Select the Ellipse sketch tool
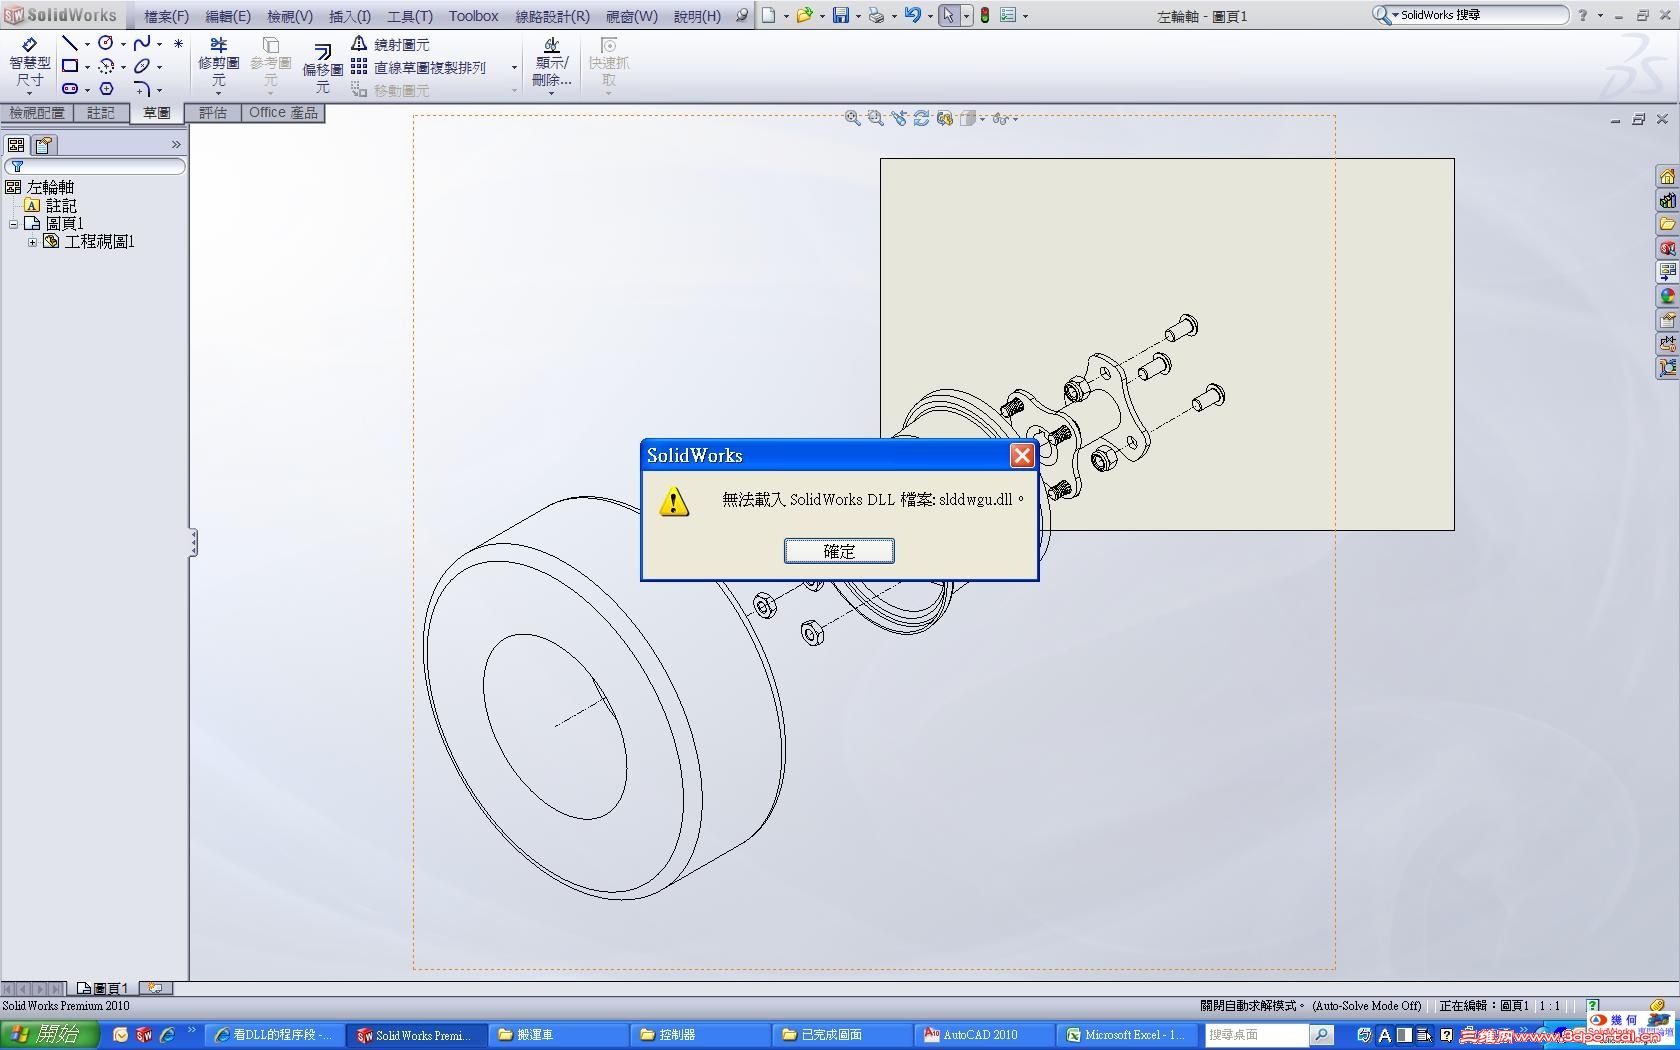 (142, 66)
